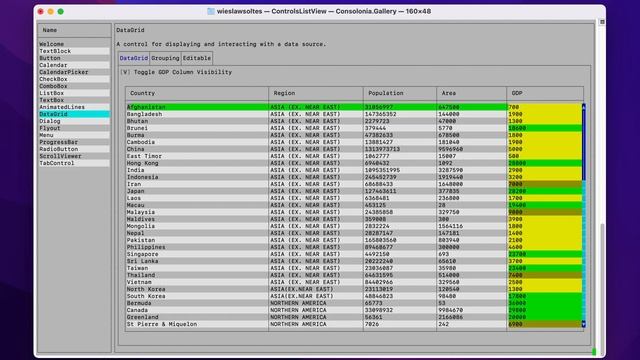The image size is (640, 360).
Task: Open TabControl in the controls list
Action: pos(74,163)
